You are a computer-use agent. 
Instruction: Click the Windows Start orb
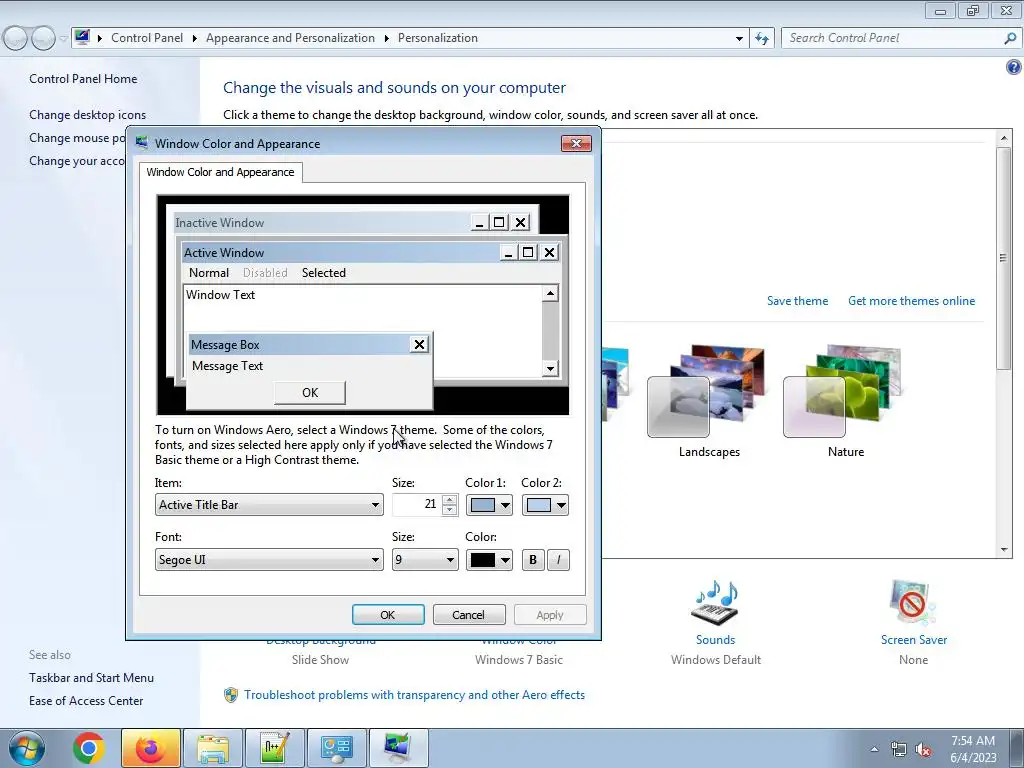click(27, 748)
